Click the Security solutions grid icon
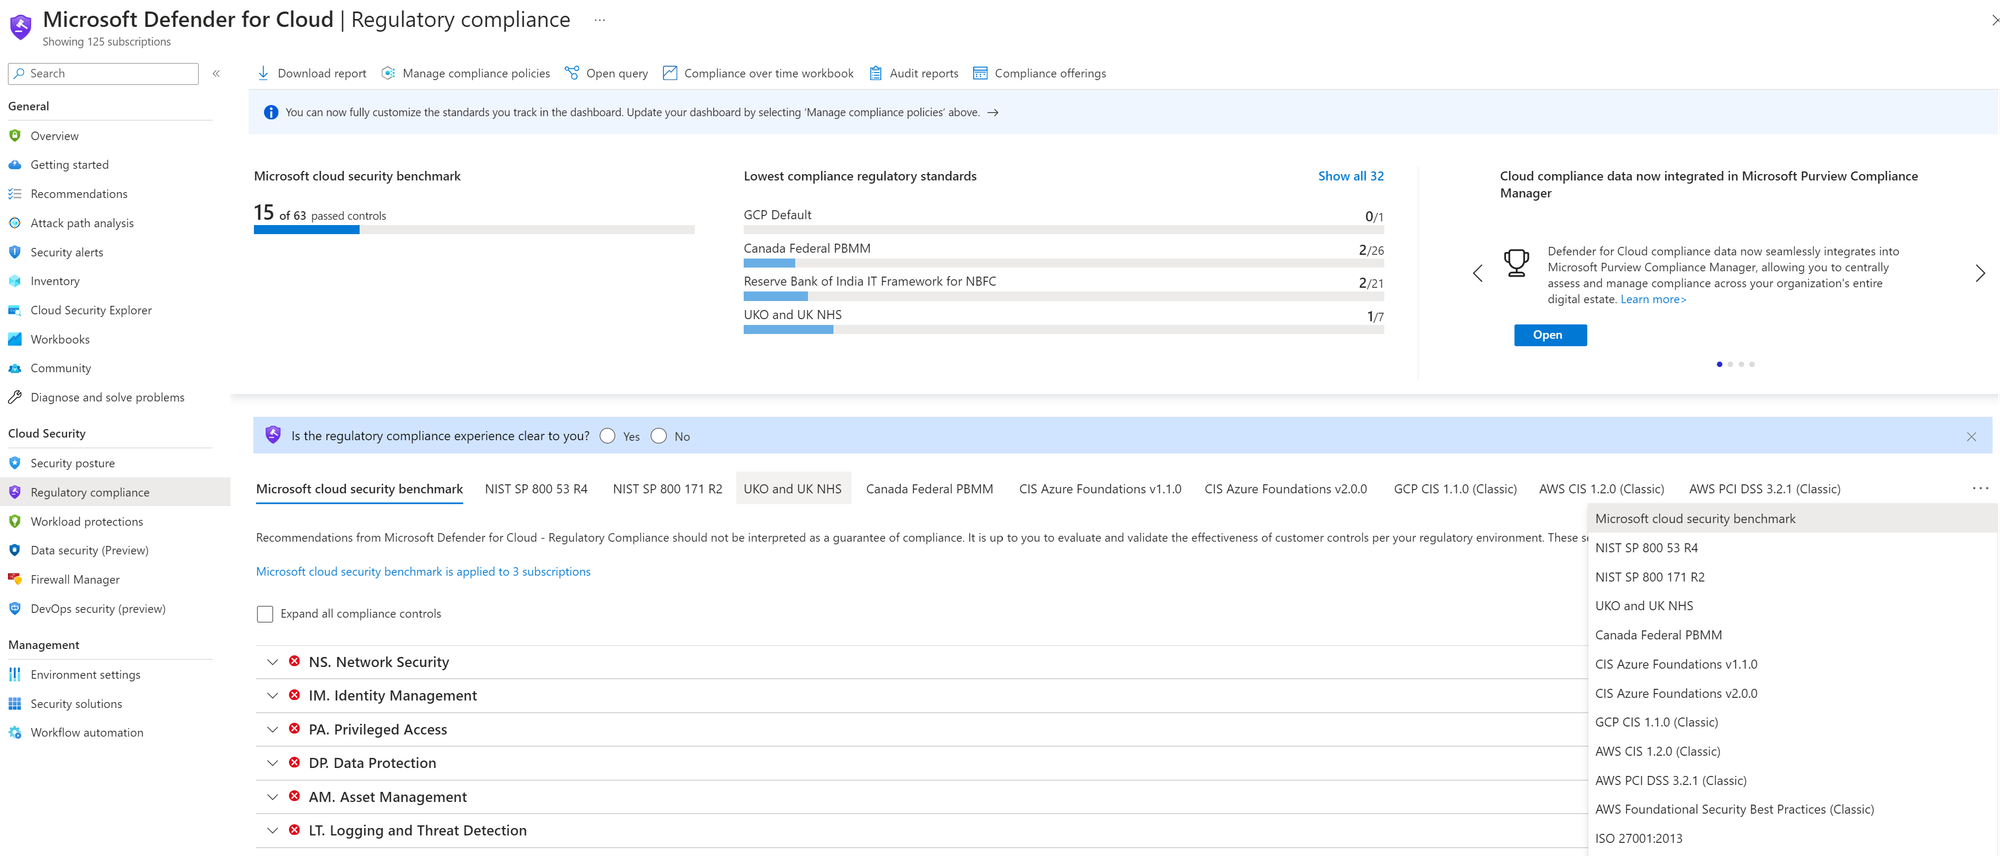 pyautogui.click(x=15, y=704)
